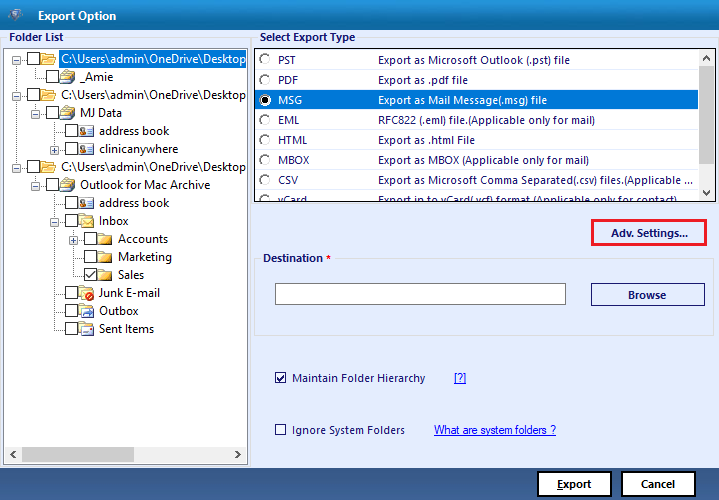
Task: Select the Outbox tree item label
Action: click(x=119, y=311)
